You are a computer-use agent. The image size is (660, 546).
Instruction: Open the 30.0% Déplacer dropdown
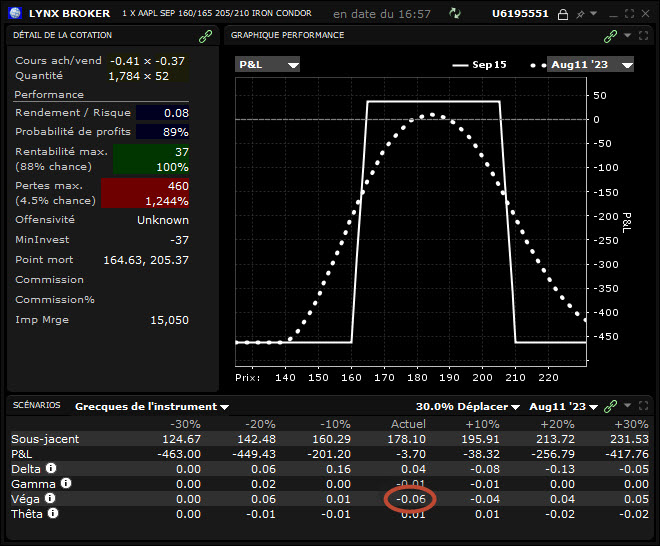pyautogui.click(x=468, y=407)
